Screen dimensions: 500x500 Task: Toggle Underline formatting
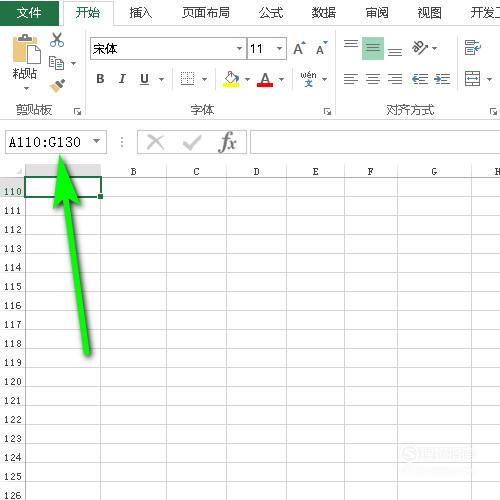[144, 79]
